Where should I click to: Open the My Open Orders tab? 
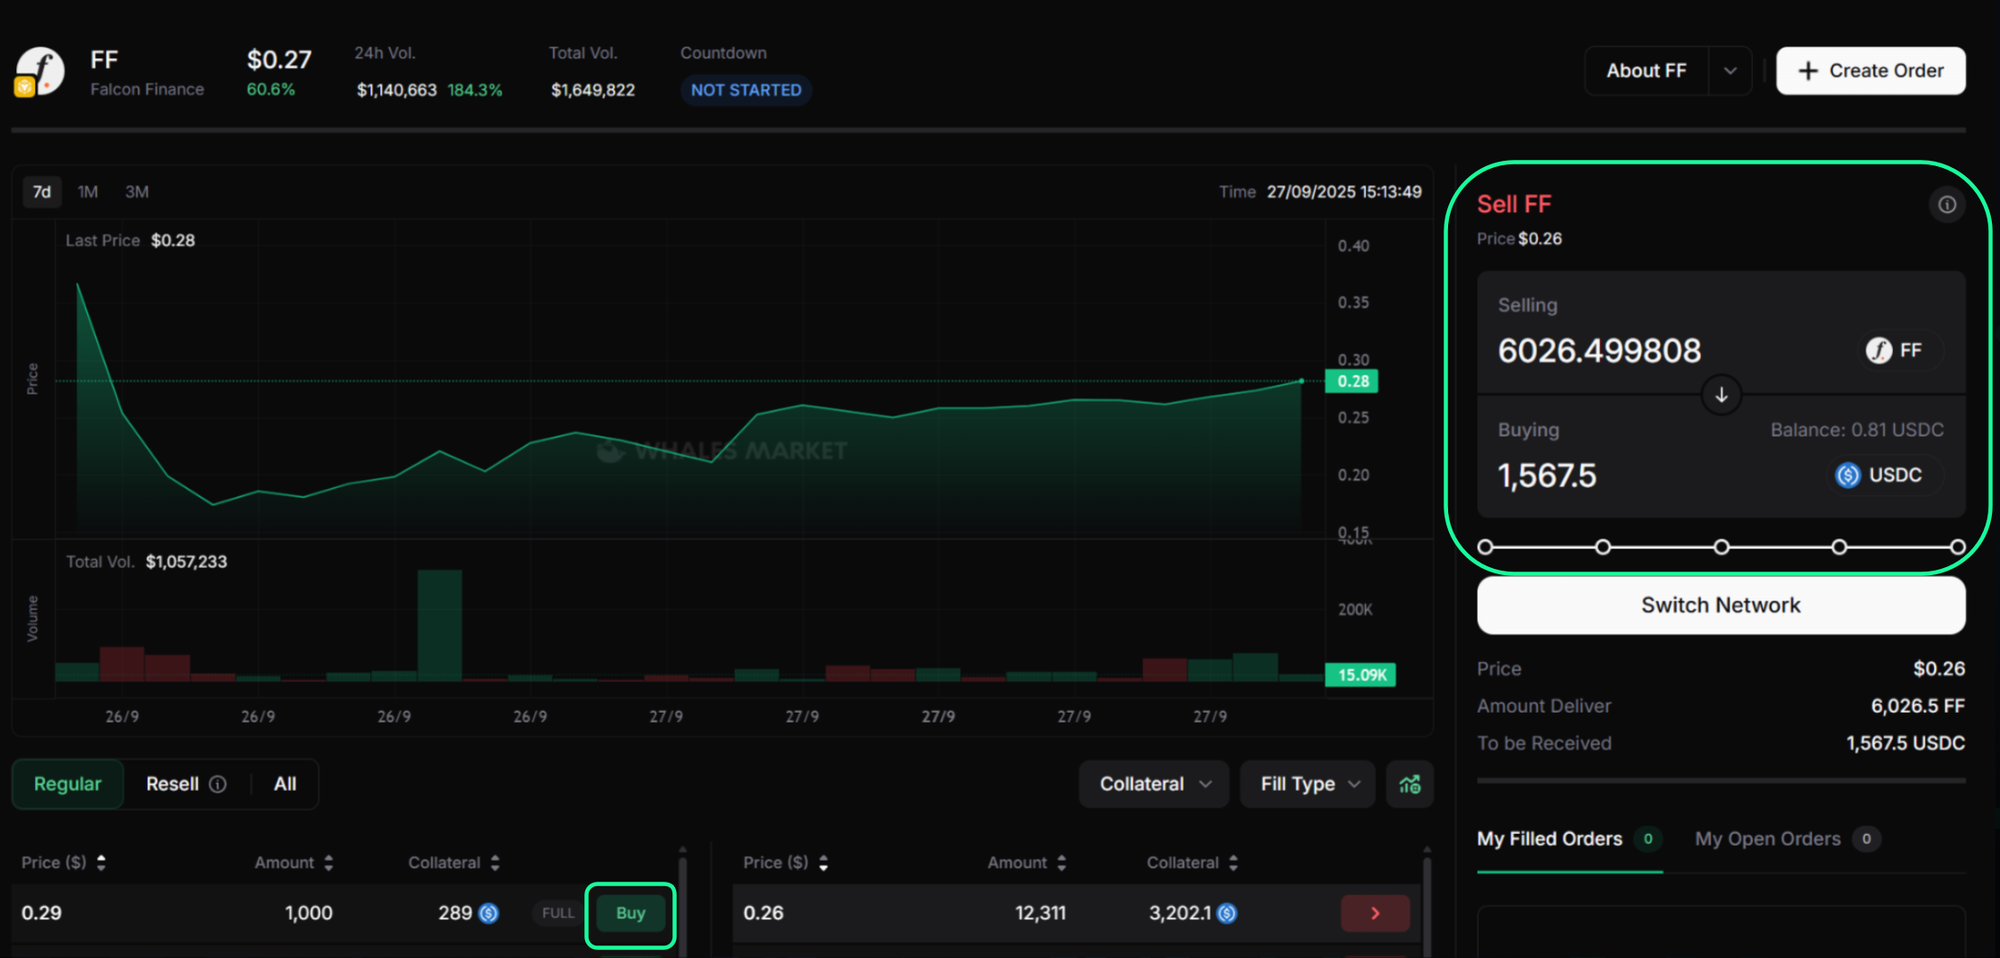pos(1787,839)
